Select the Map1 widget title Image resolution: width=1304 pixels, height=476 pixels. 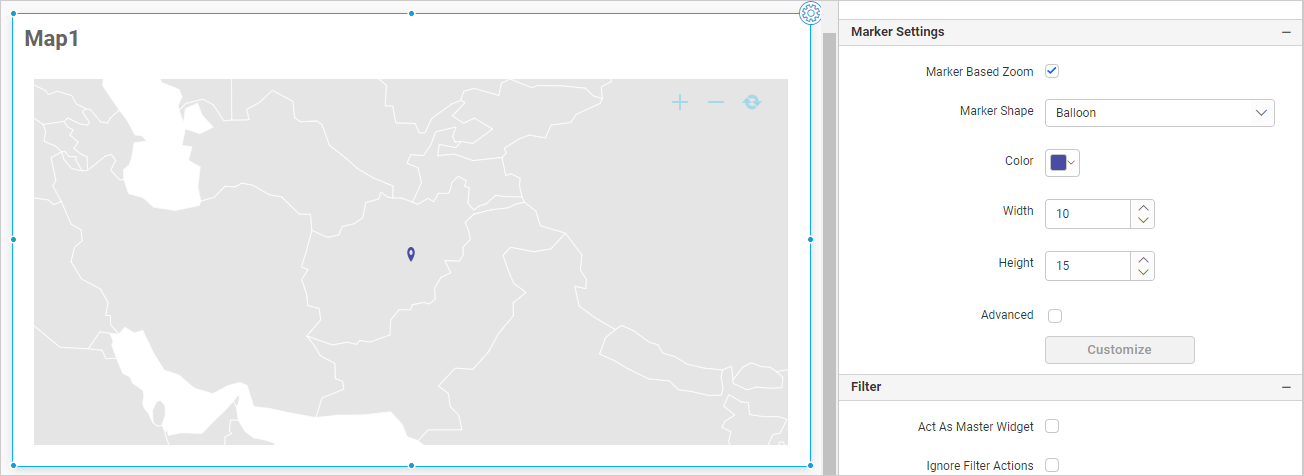52,39
